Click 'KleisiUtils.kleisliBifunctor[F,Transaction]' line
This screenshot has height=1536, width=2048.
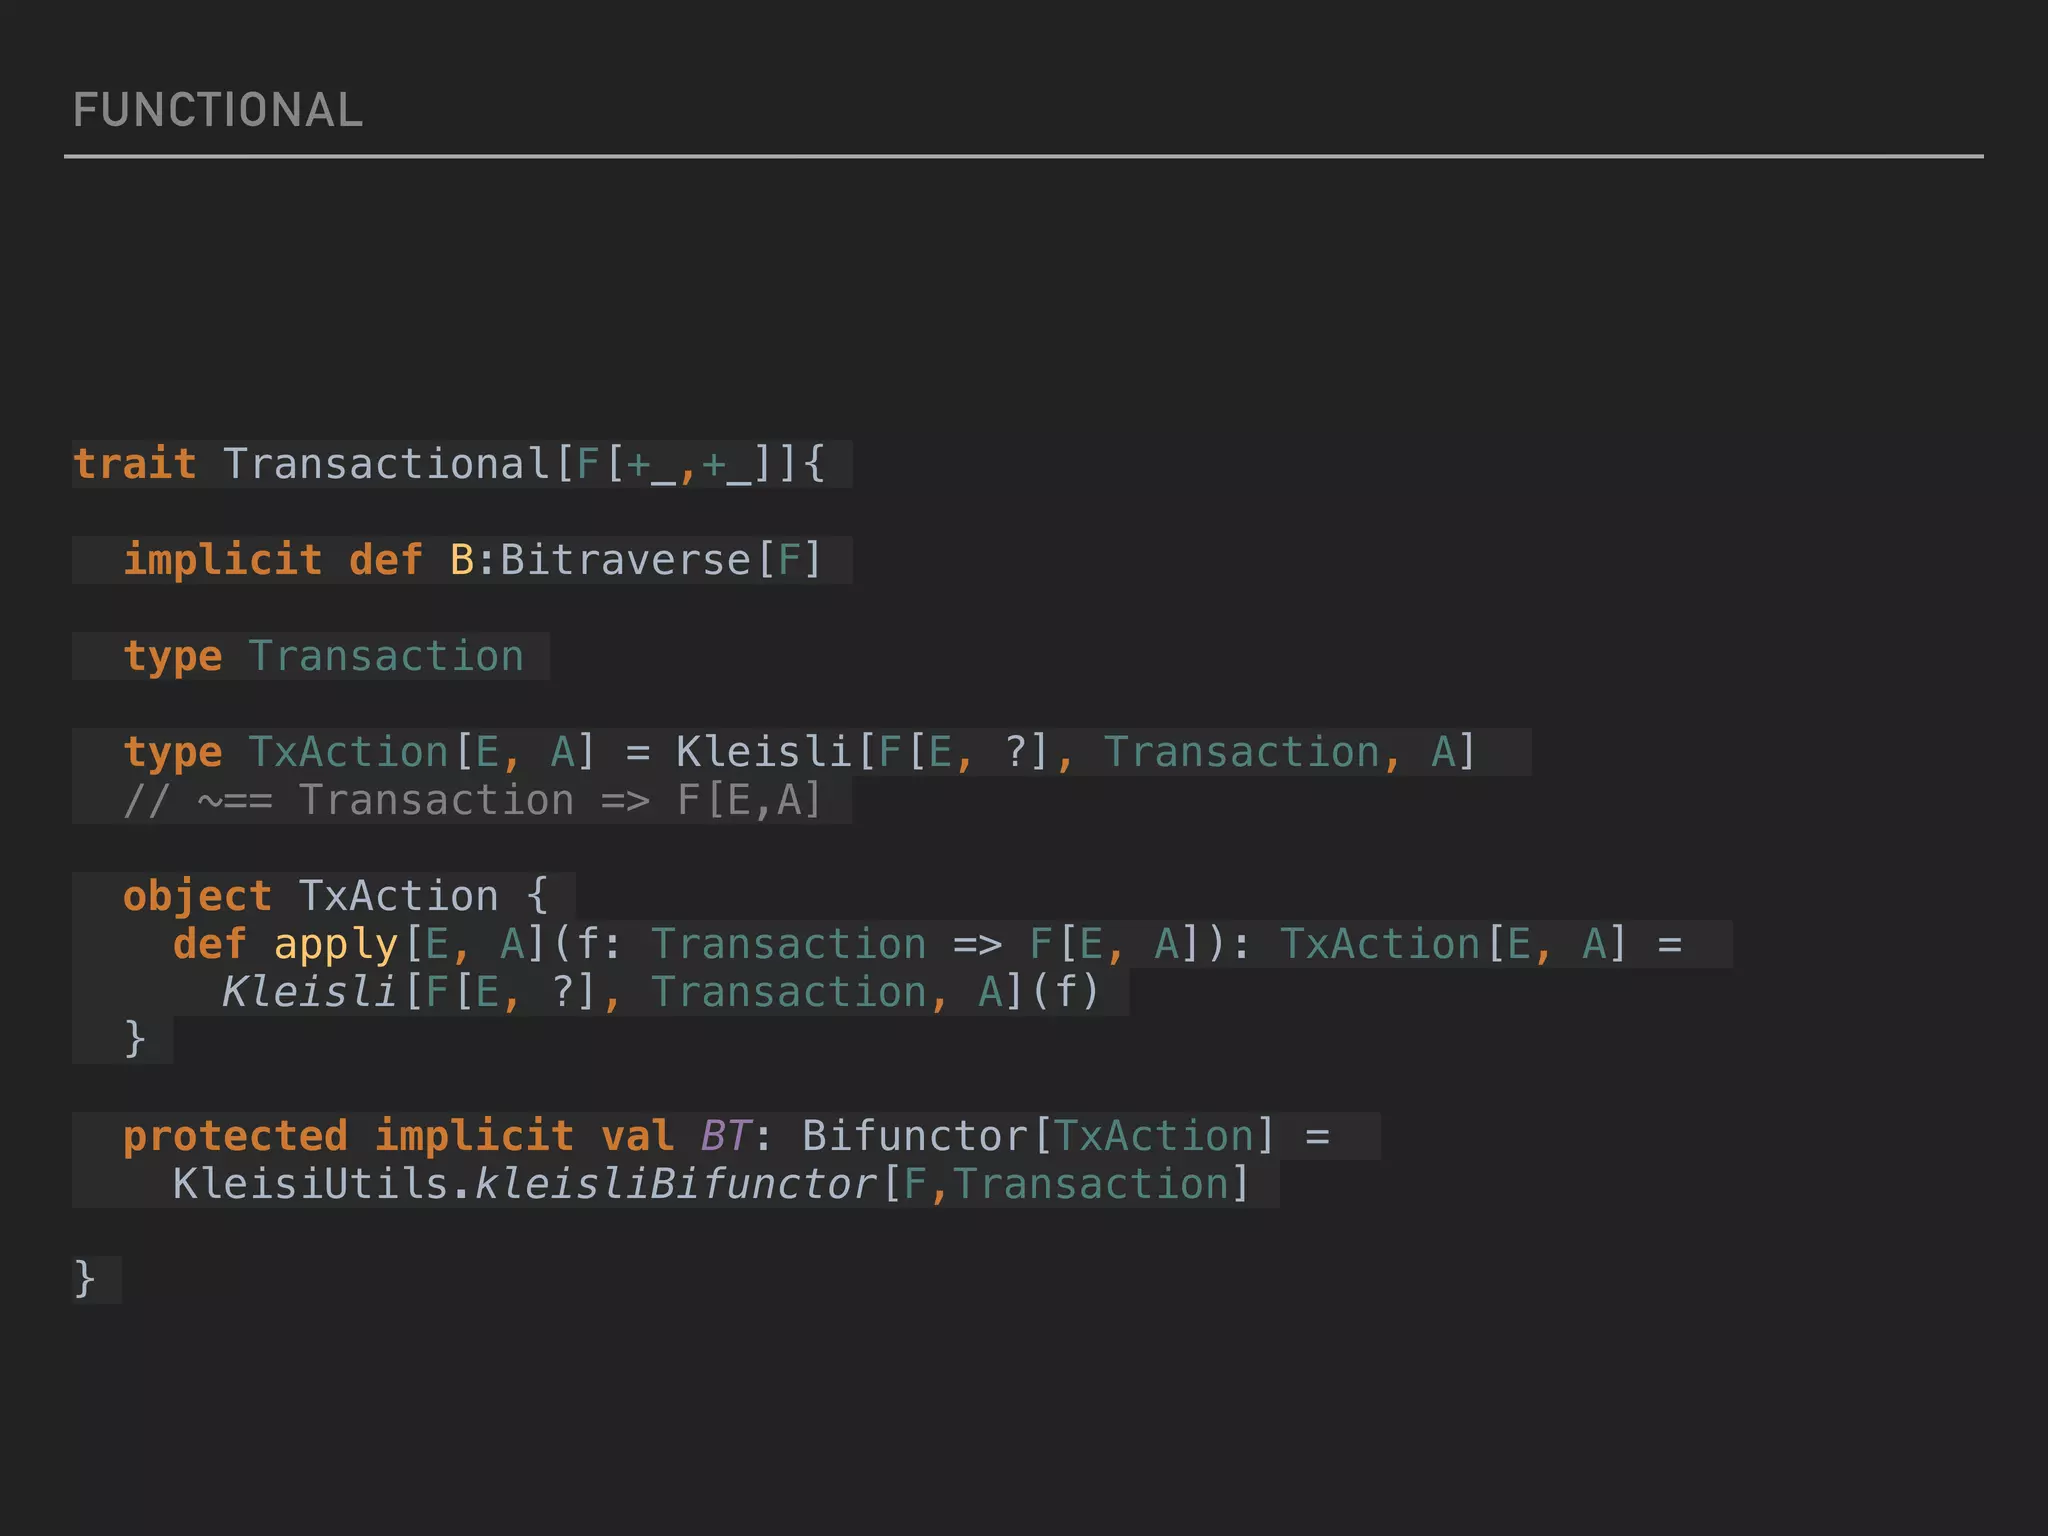pyautogui.click(x=711, y=1184)
